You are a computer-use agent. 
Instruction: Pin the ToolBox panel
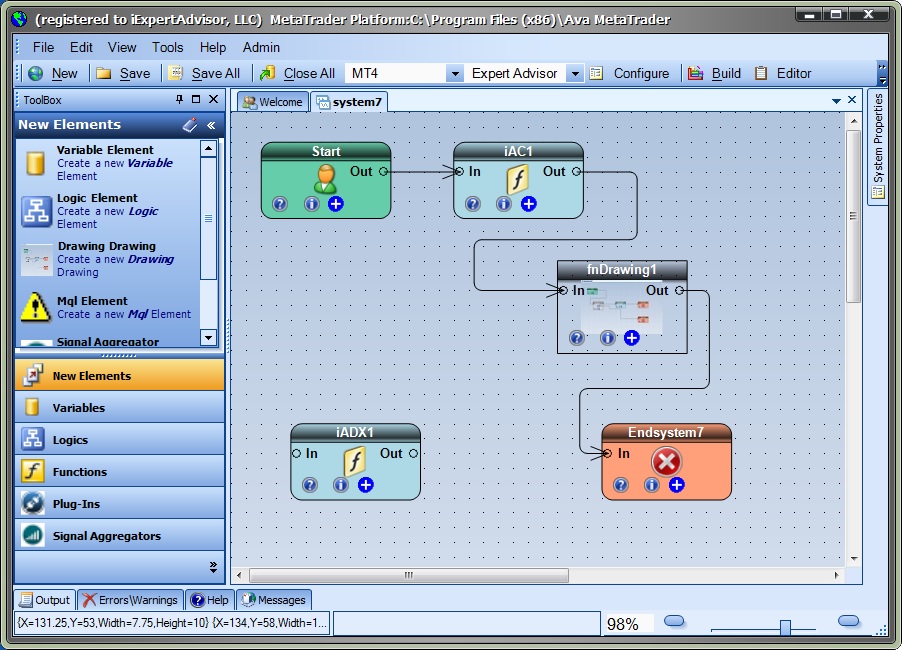[179, 100]
